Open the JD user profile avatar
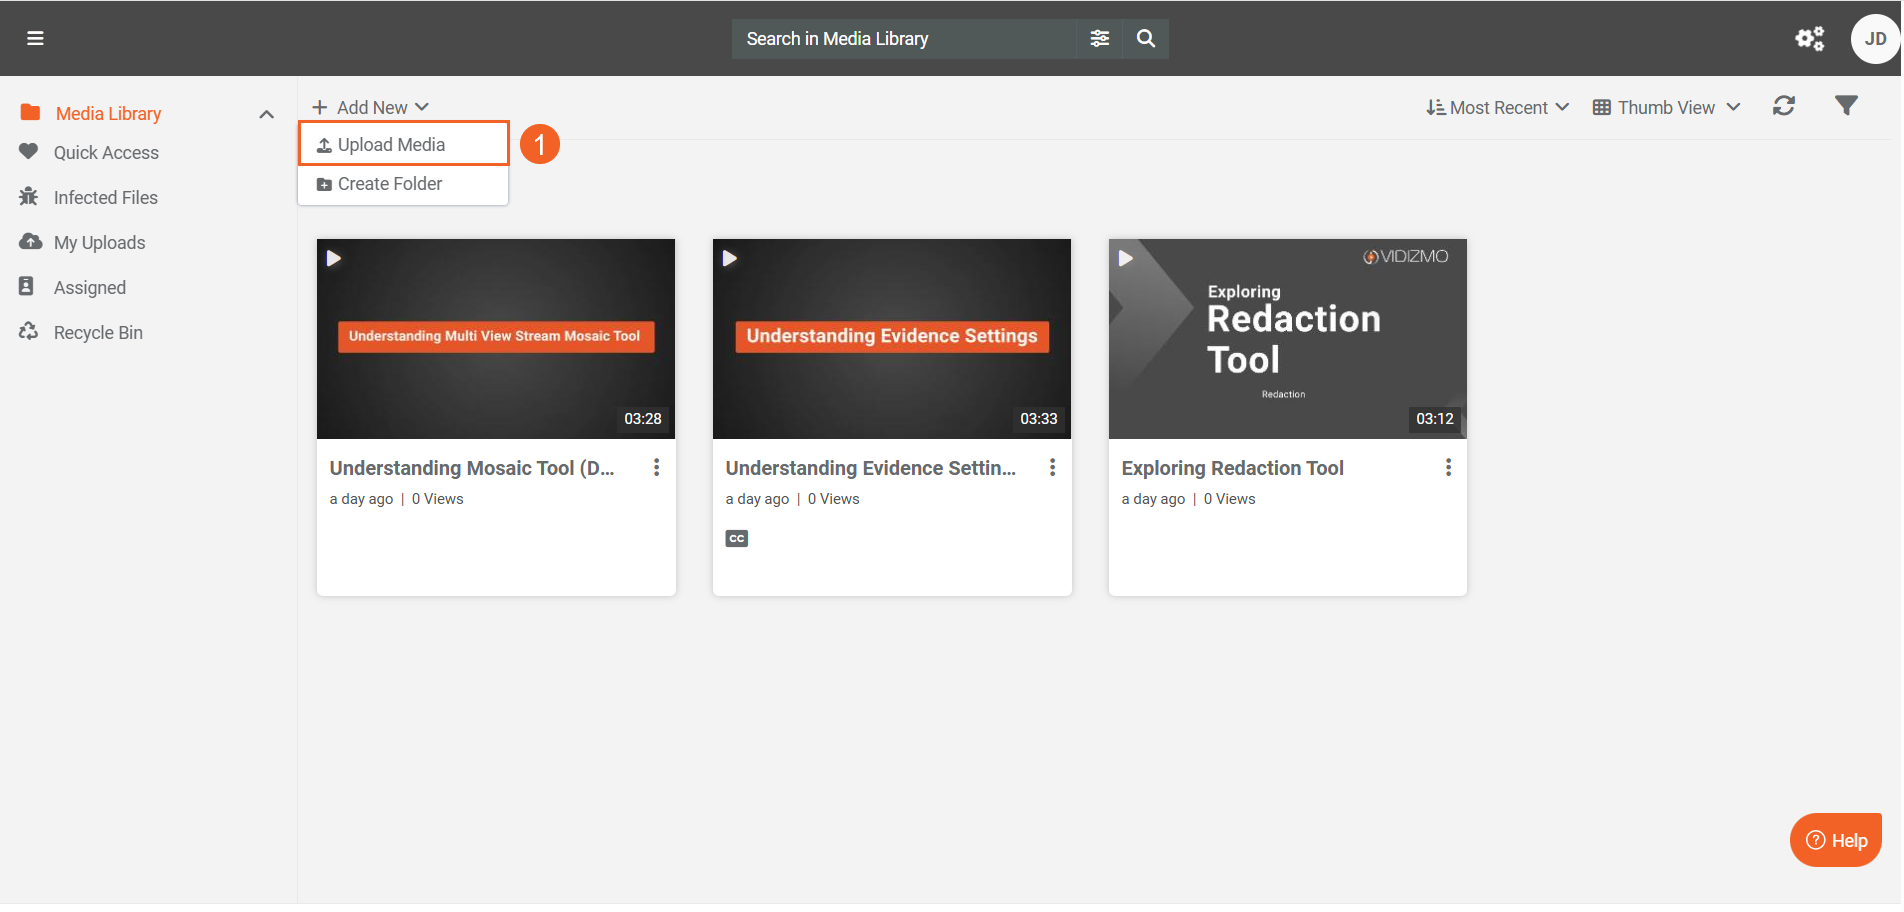This screenshot has height=912, width=1904. click(1874, 39)
